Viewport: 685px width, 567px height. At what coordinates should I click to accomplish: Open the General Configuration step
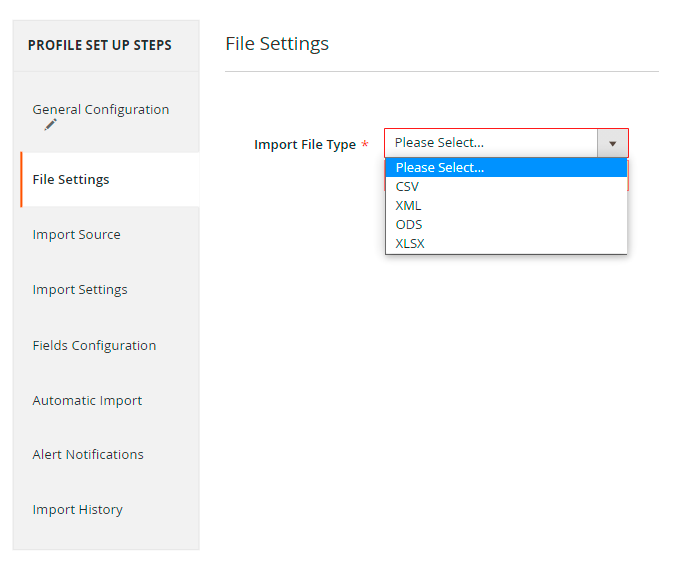(100, 110)
